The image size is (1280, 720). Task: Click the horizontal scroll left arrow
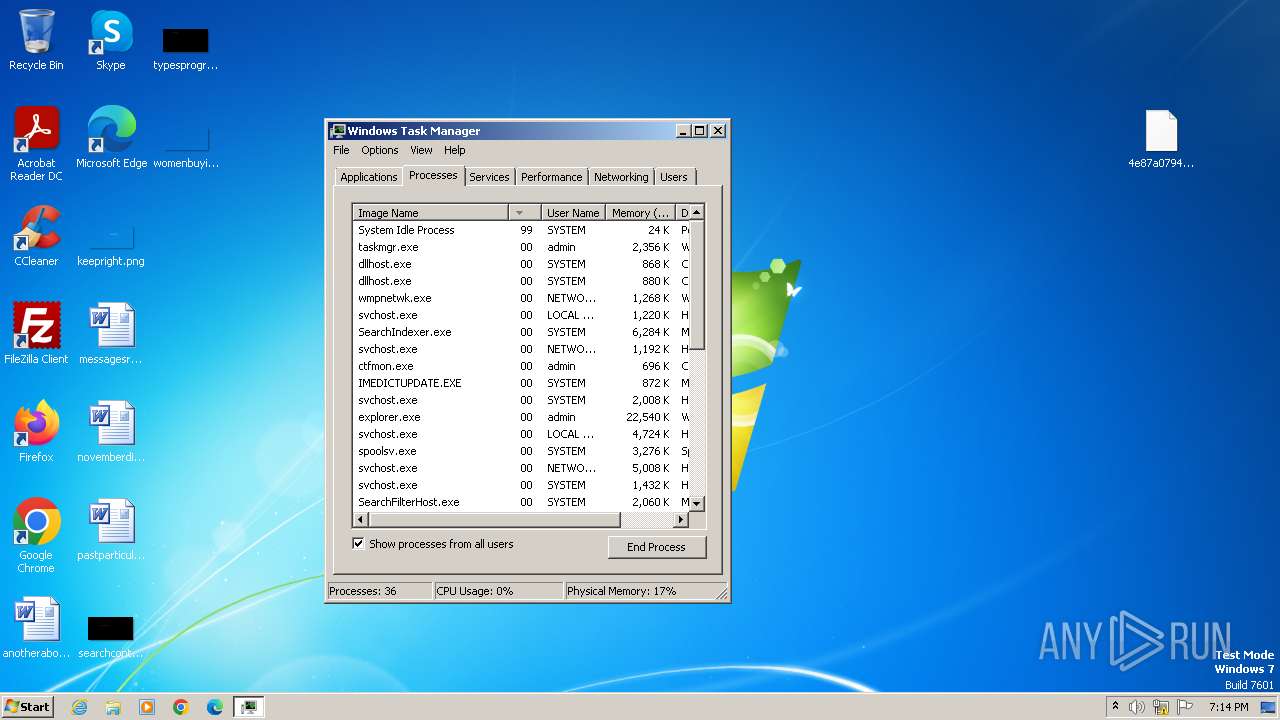(361, 520)
